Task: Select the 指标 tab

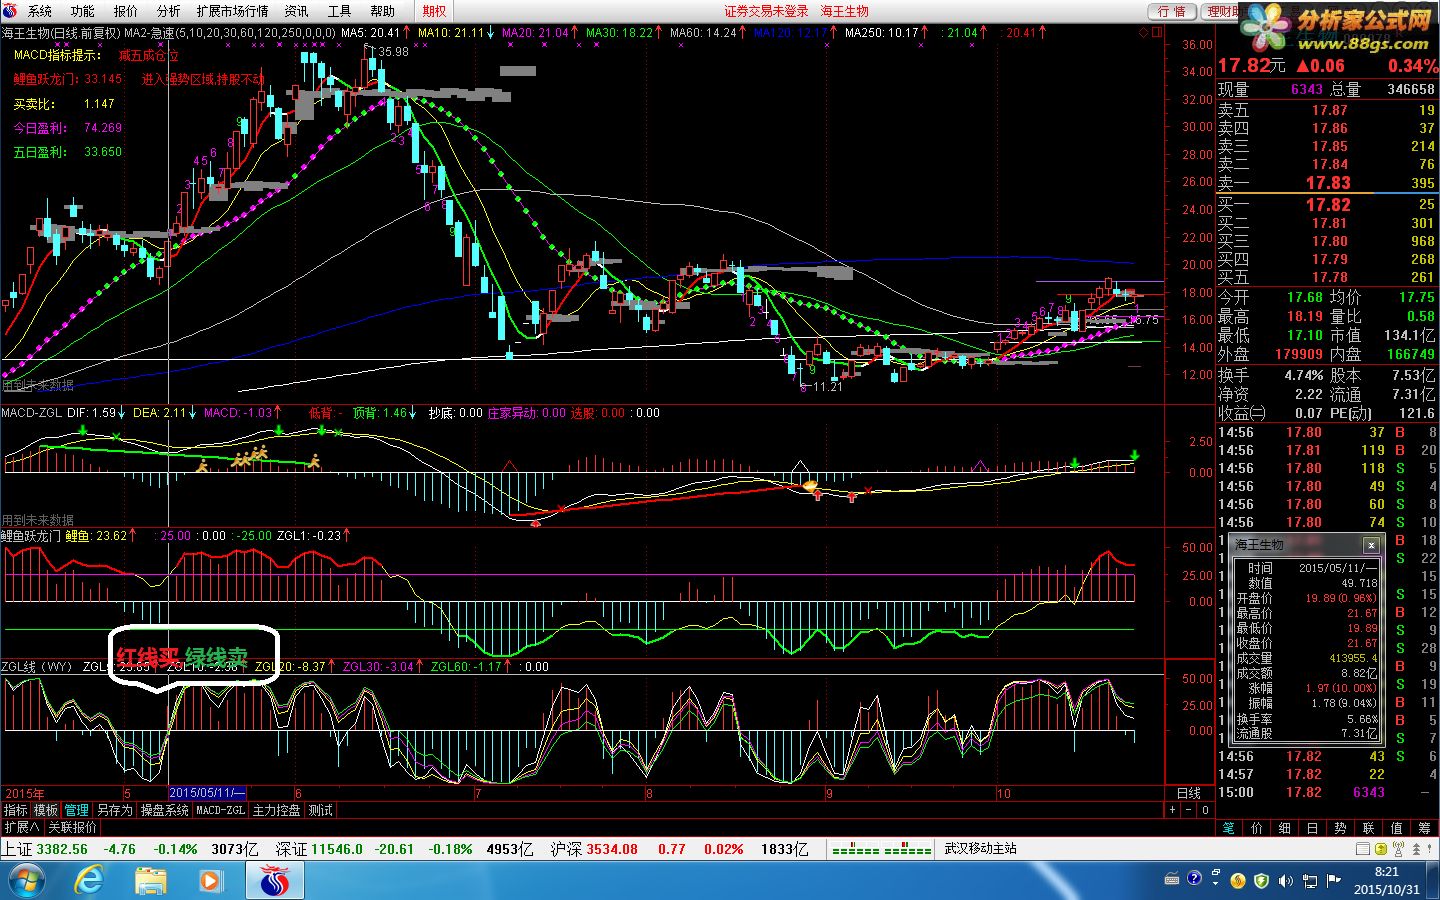Action: coord(16,810)
